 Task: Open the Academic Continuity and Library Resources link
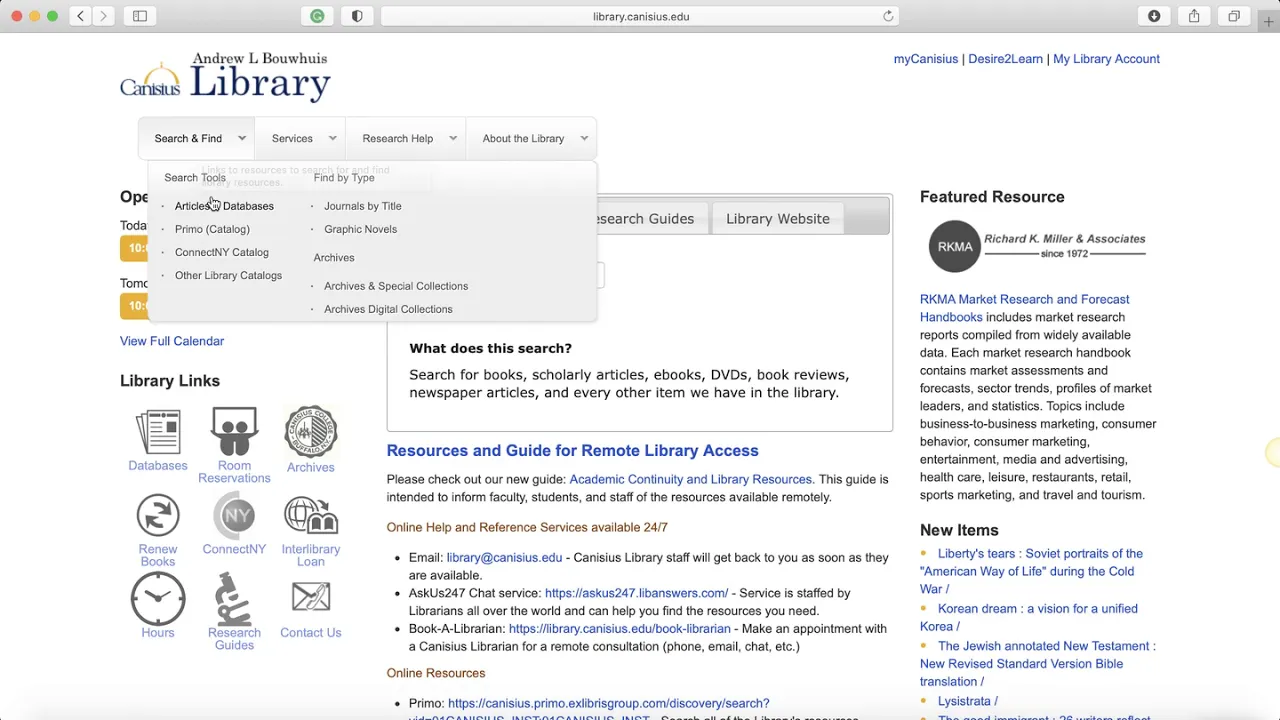click(x=690, y=479)
